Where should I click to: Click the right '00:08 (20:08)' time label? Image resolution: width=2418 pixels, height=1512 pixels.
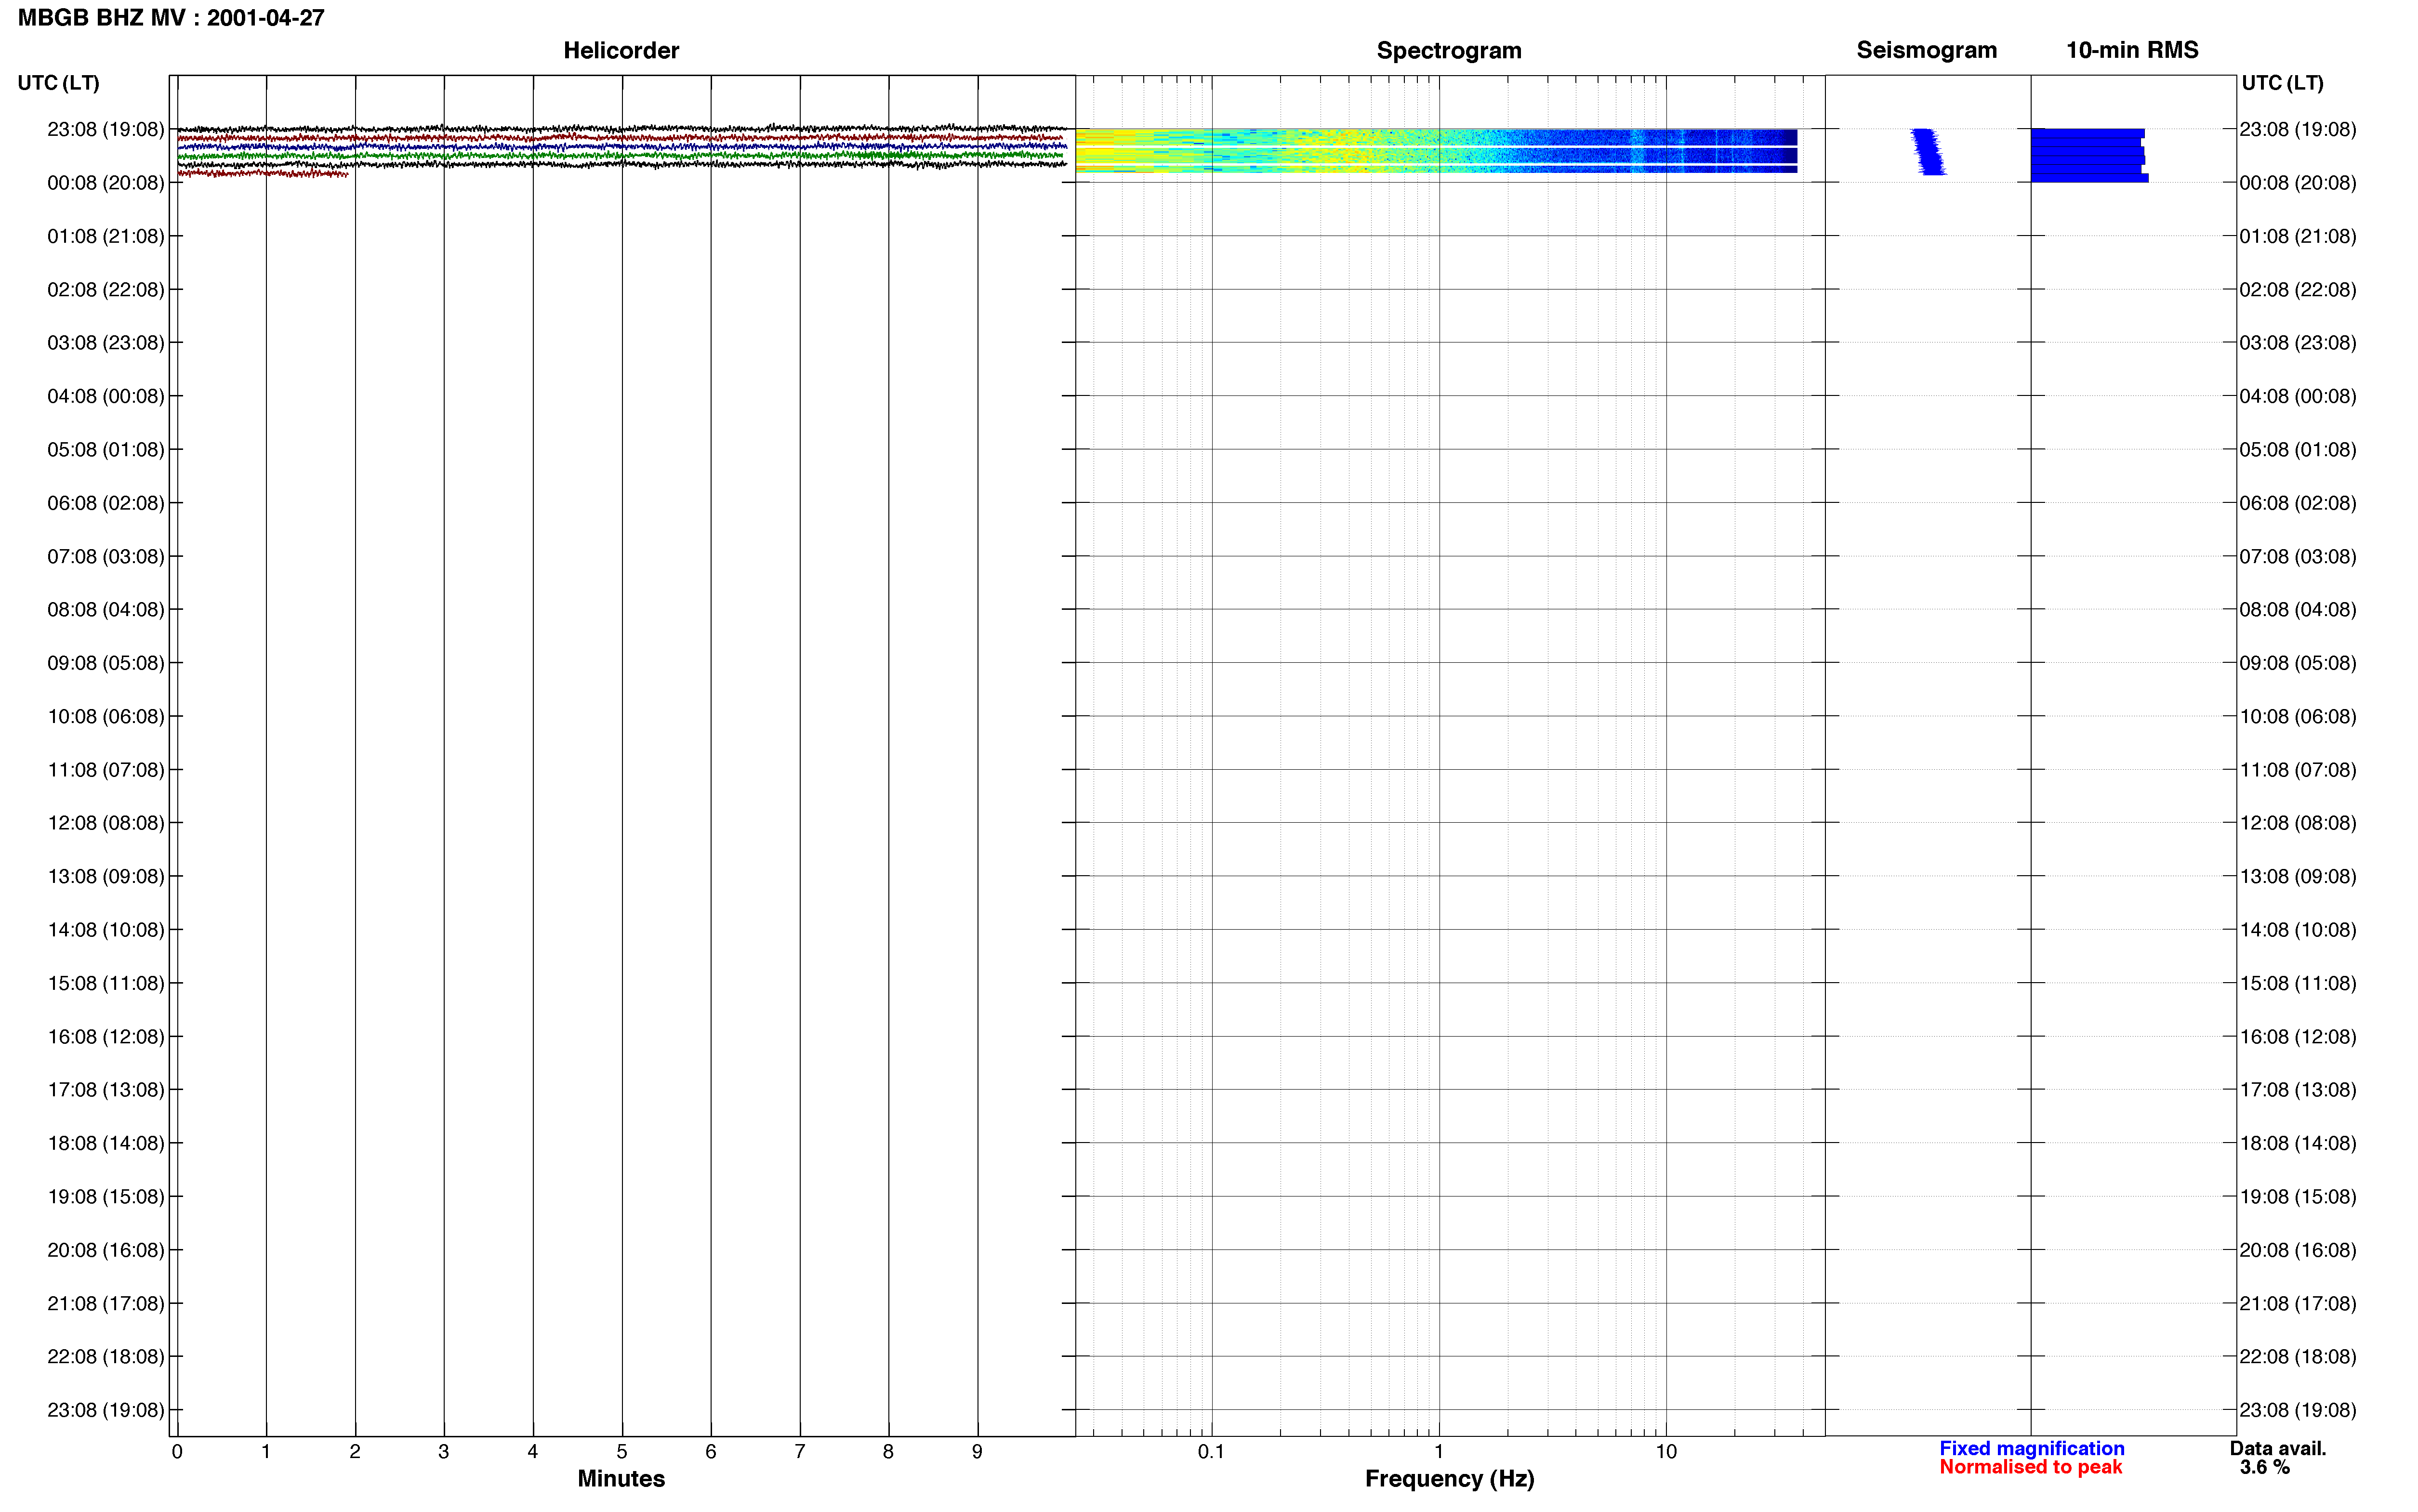click(x=2297, y=183)
